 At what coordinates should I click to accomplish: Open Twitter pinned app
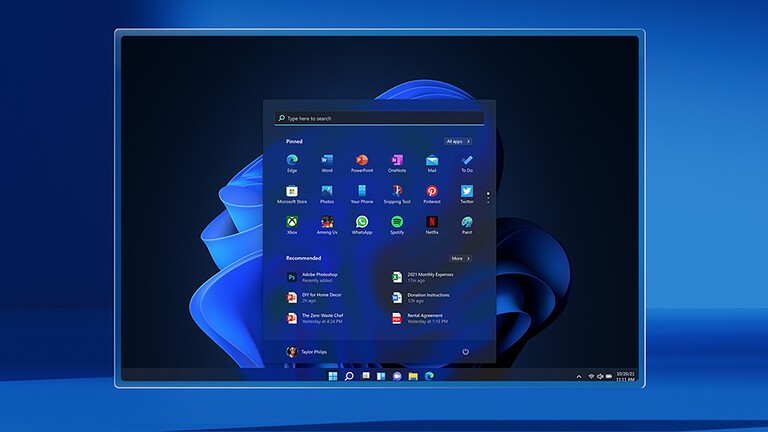pyautogui.click(x=467, y=194)
